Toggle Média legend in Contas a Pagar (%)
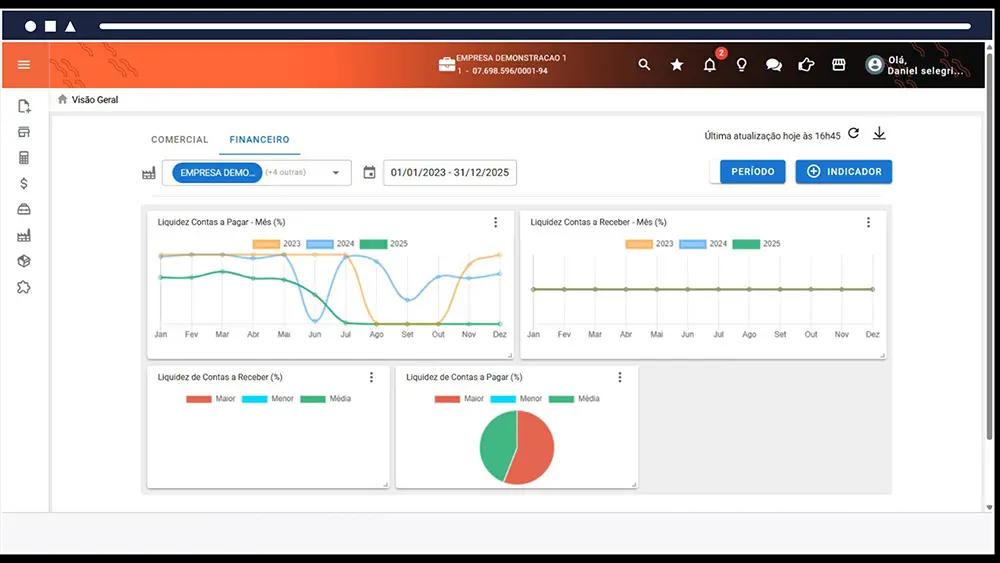The height and width of the screenshot is (563, 1000). tap(574, 398)
